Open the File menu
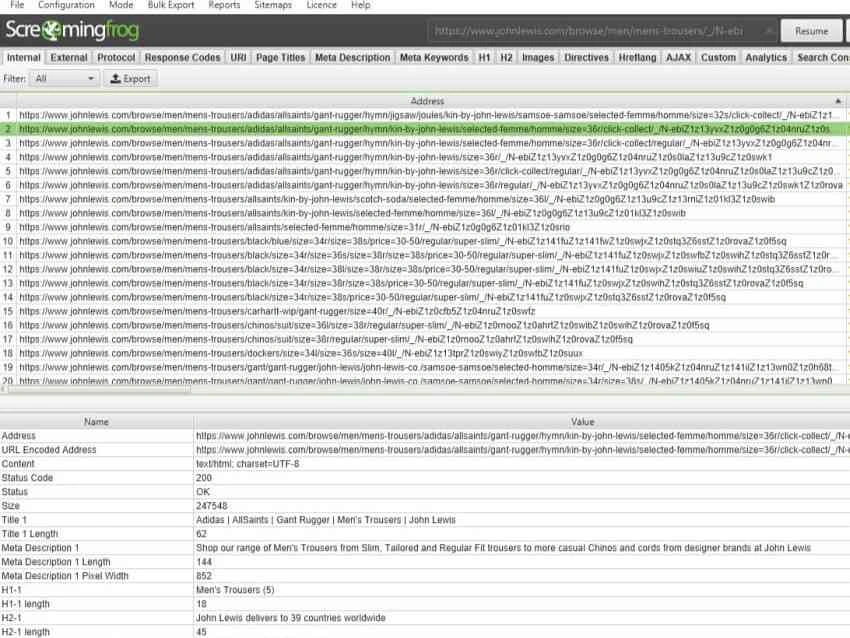The width and height of the screenshot is (850, 638). pos(17,5)
